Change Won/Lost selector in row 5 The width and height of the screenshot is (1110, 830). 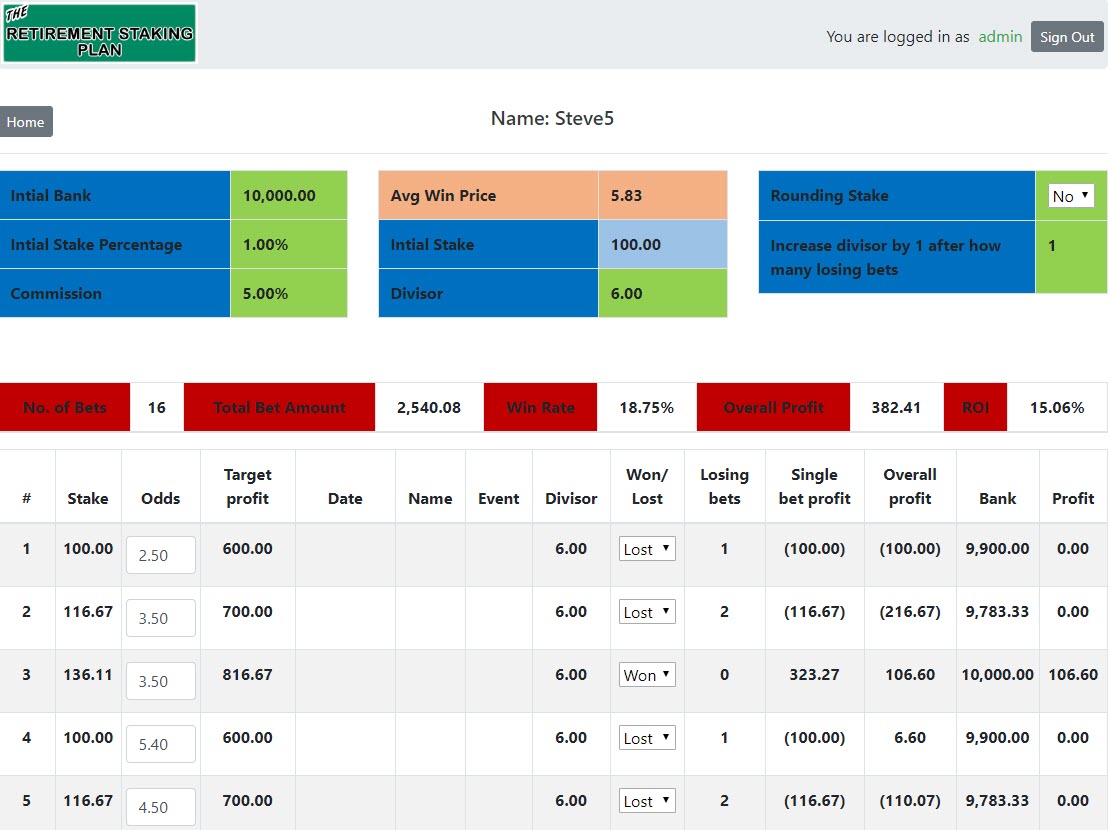pyautogui.click(x=647, y=801)
